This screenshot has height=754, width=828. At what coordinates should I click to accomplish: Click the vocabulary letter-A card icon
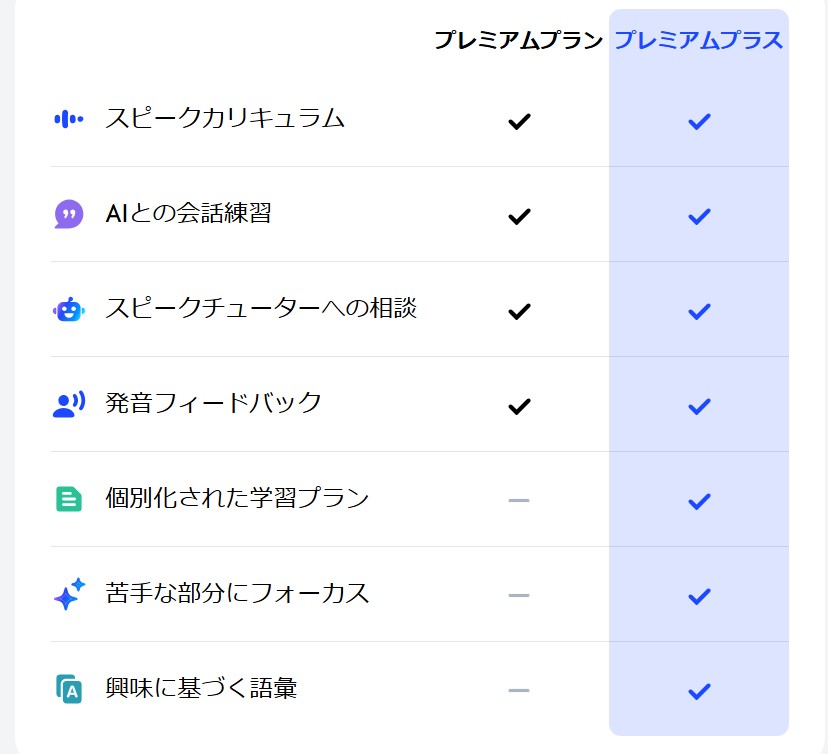pyautogui.click(x=69, y=689)
